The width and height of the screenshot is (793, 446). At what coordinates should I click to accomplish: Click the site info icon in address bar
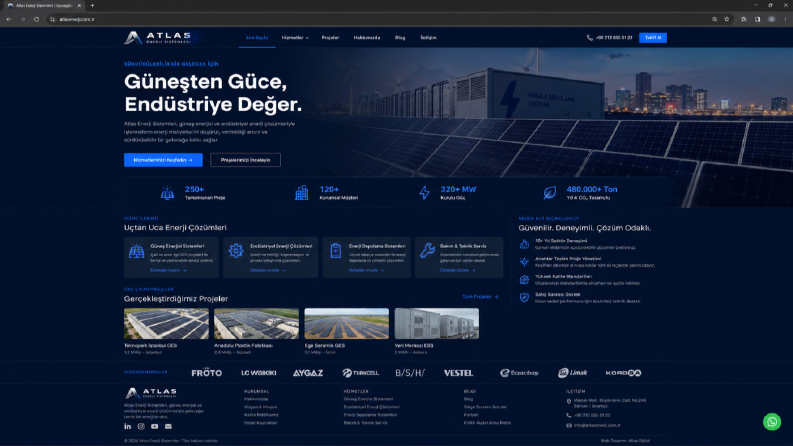coord(52,19)
